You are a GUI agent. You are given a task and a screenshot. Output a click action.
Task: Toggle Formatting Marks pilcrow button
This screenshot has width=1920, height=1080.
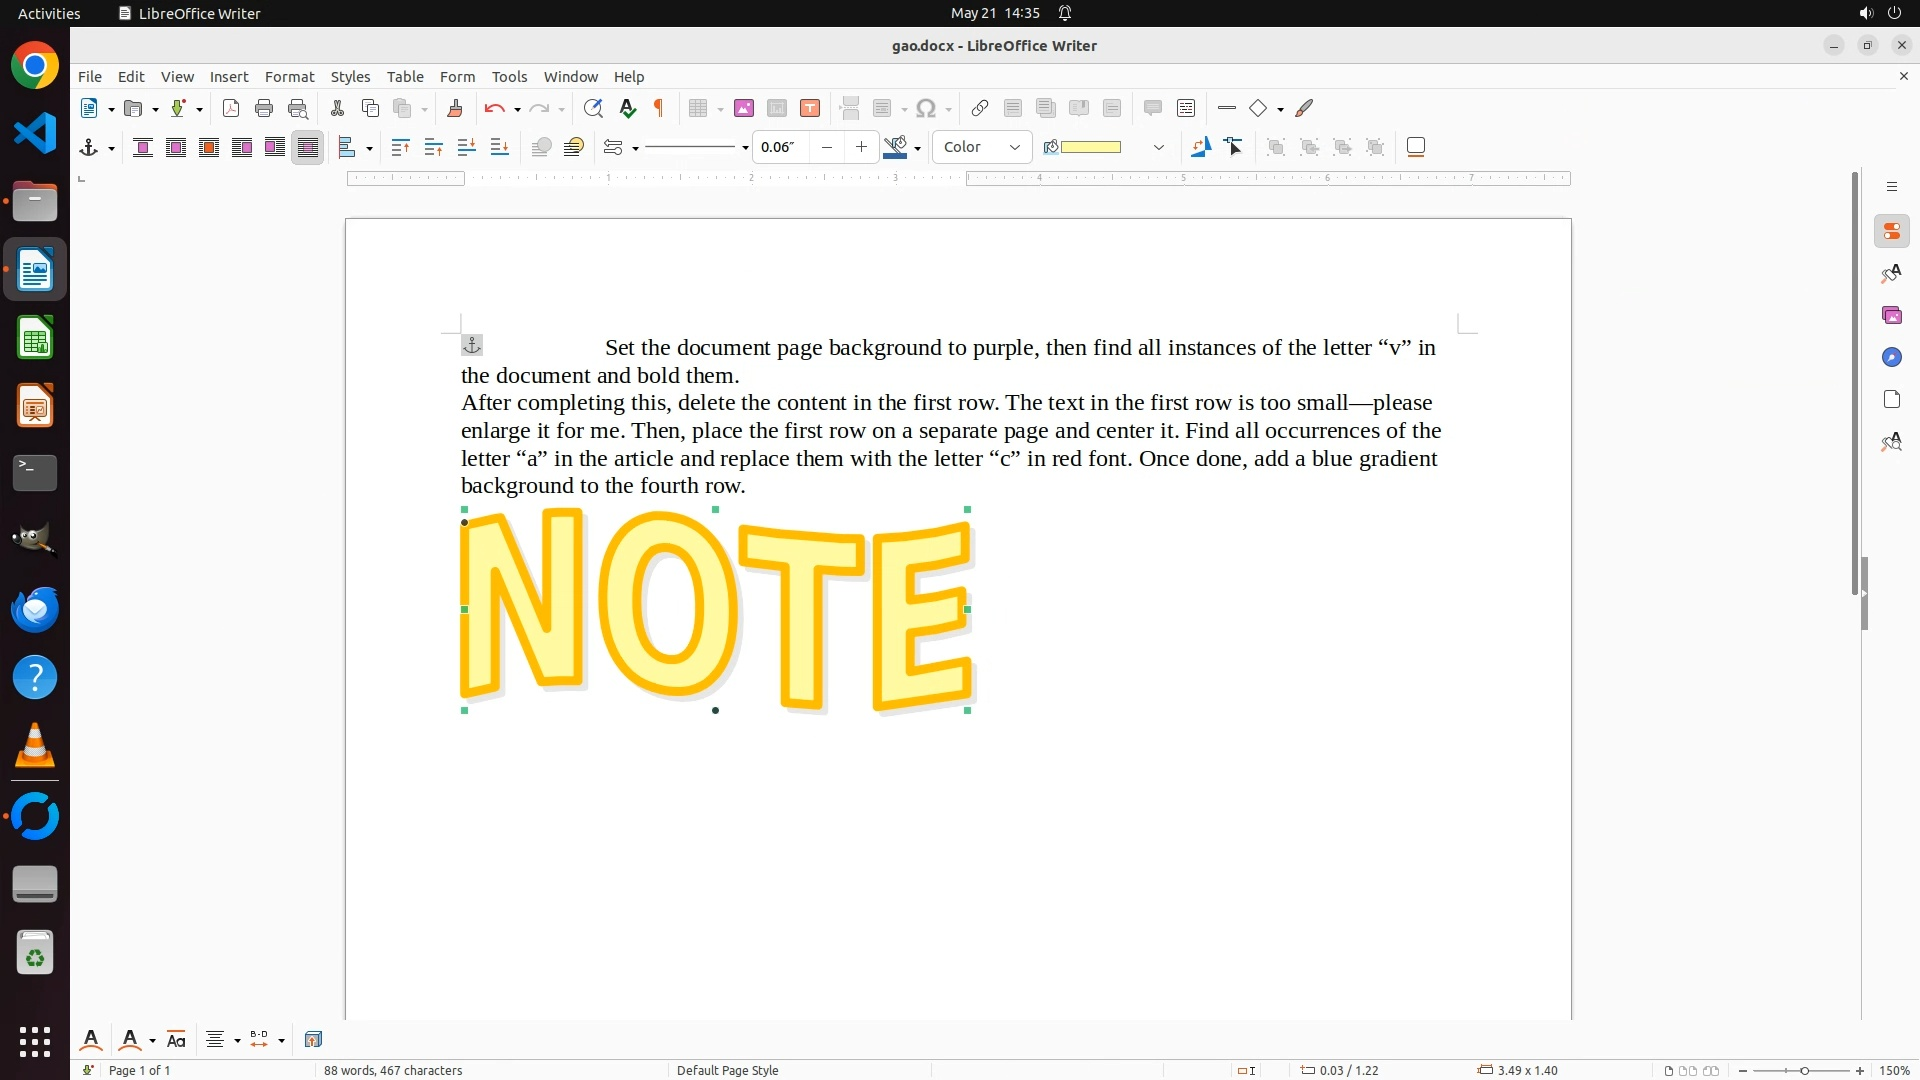pos(659,108)
